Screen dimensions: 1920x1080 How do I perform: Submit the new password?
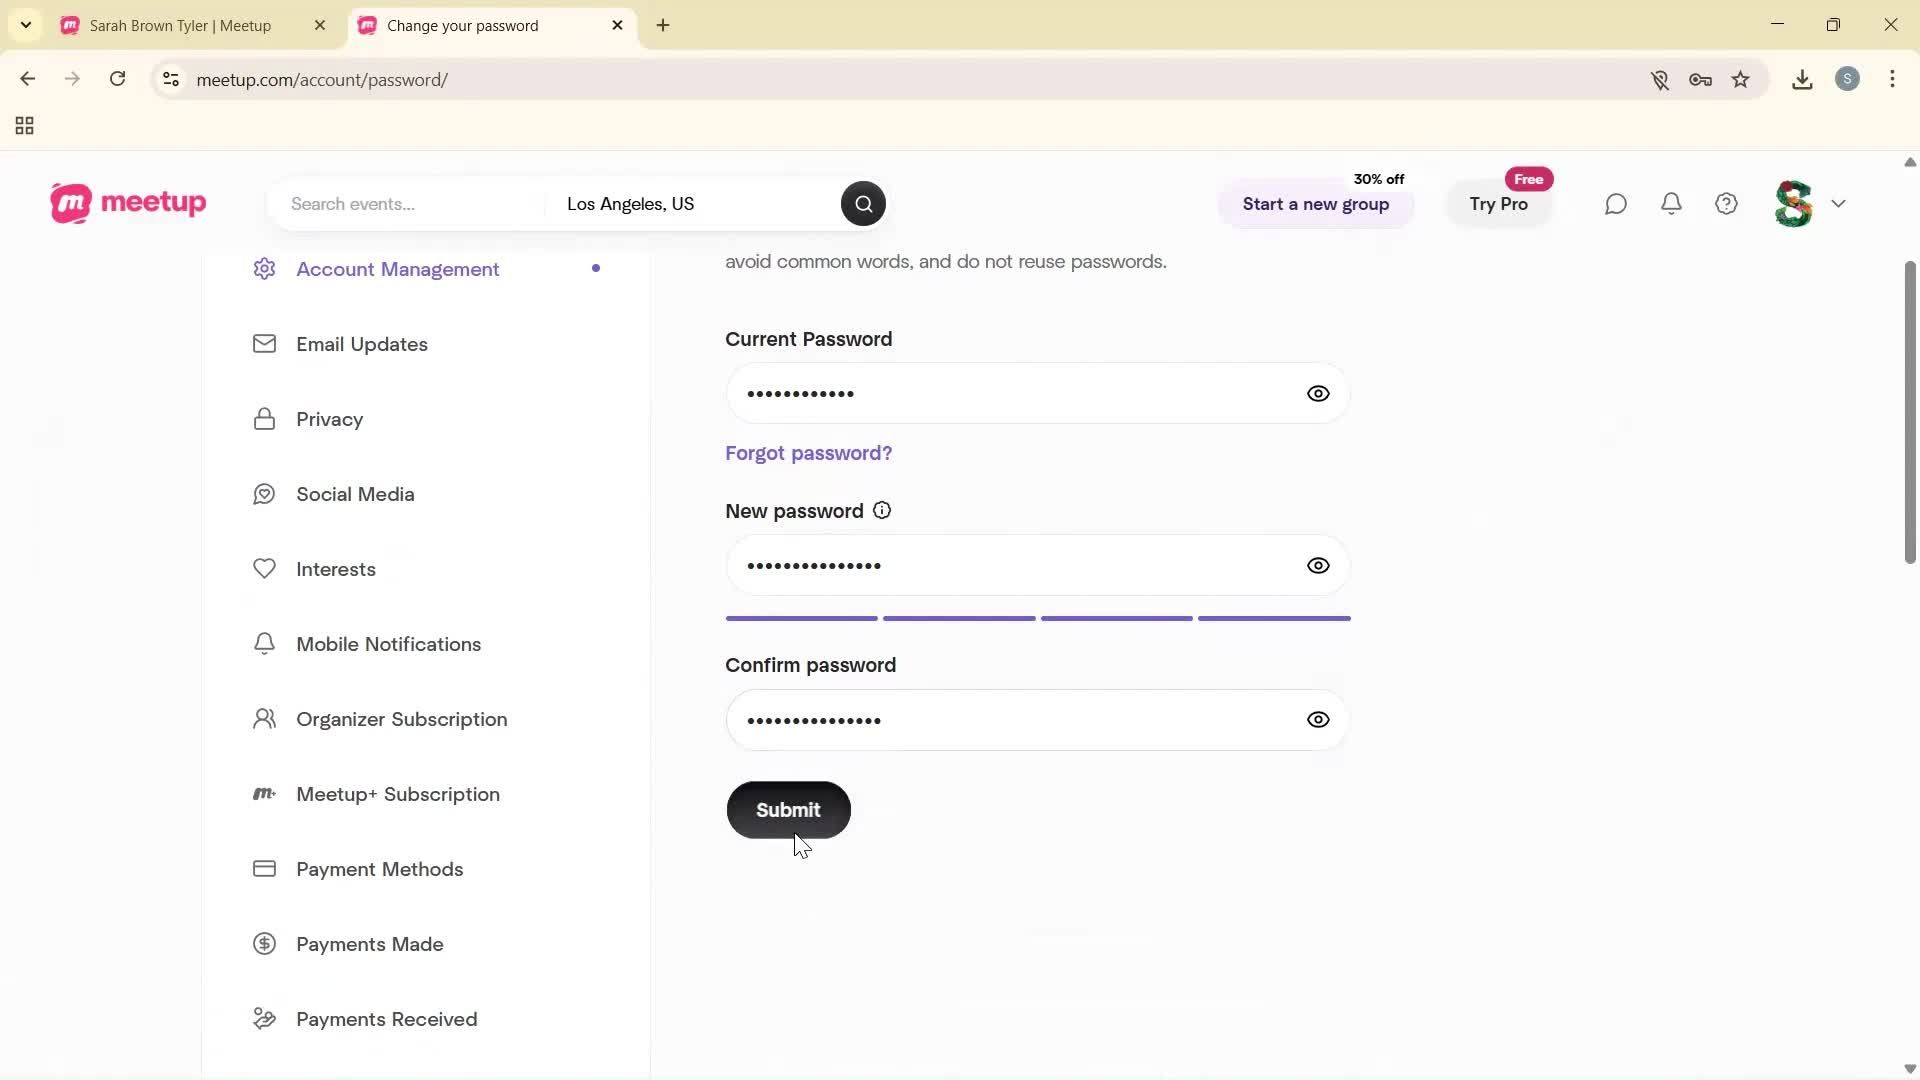(x=789, y=810)
